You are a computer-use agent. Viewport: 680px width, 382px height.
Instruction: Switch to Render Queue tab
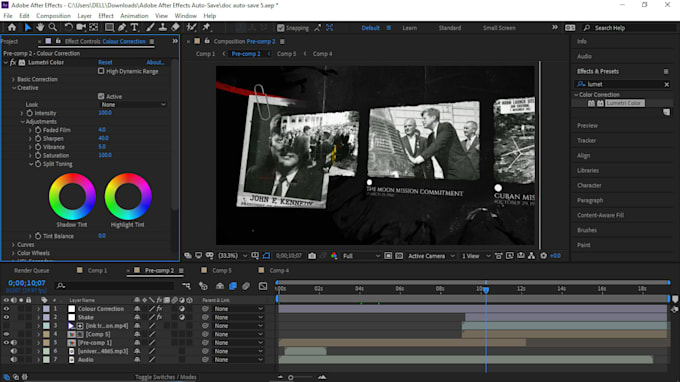pos(32,270)
